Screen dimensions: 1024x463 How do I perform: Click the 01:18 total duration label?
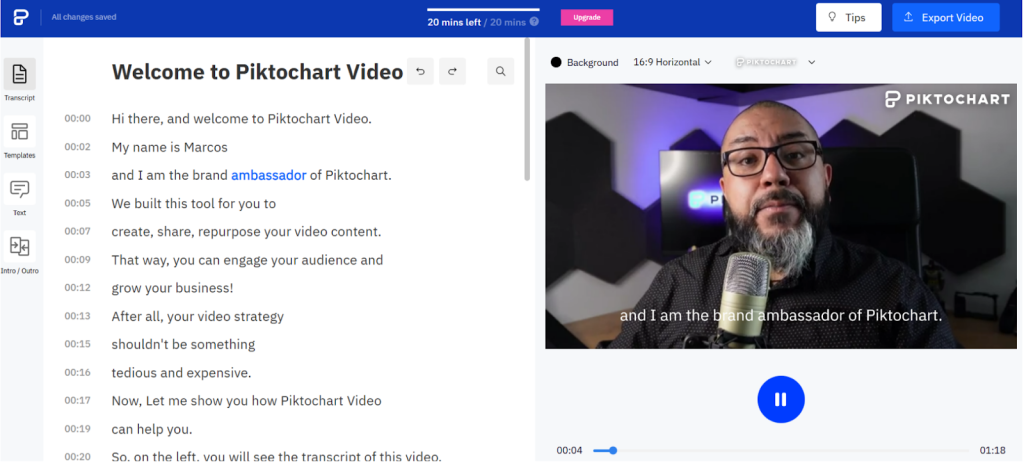[992, 451]
